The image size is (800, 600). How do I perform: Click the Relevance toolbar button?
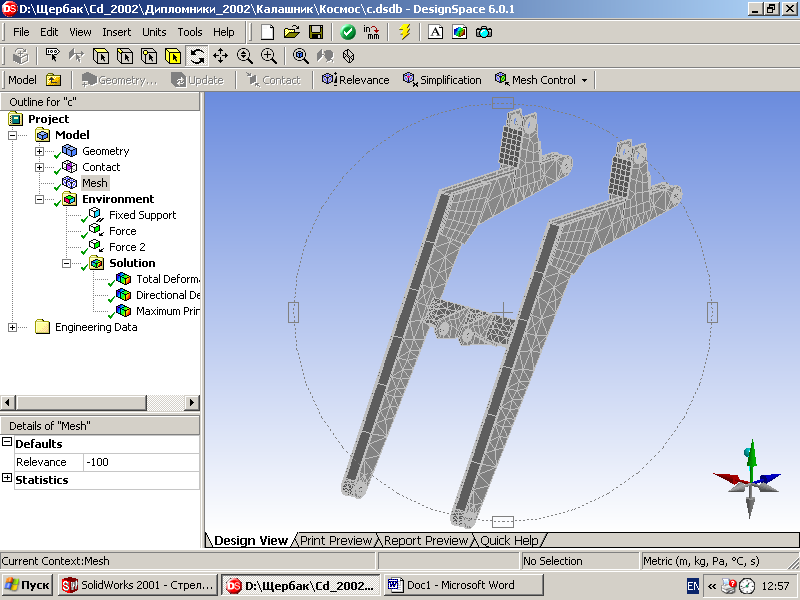click(x=355, y=80)
